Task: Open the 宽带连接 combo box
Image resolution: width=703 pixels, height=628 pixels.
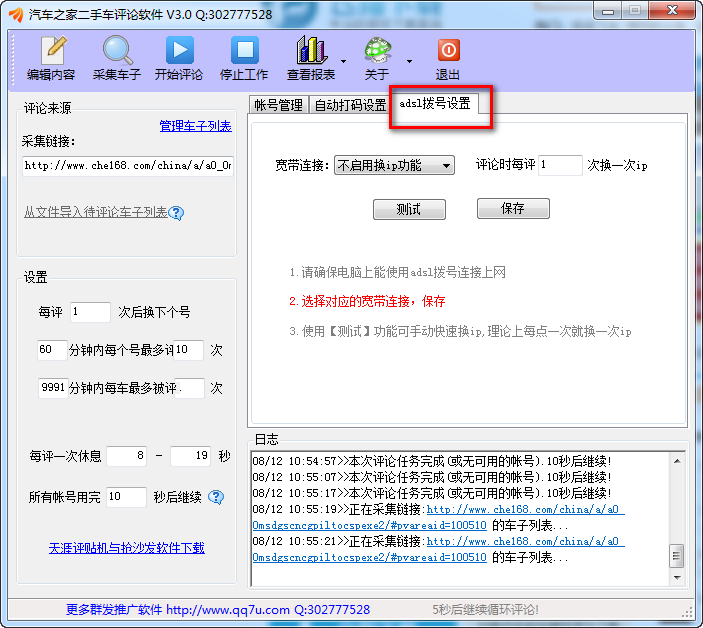Action: coord(394,165)
